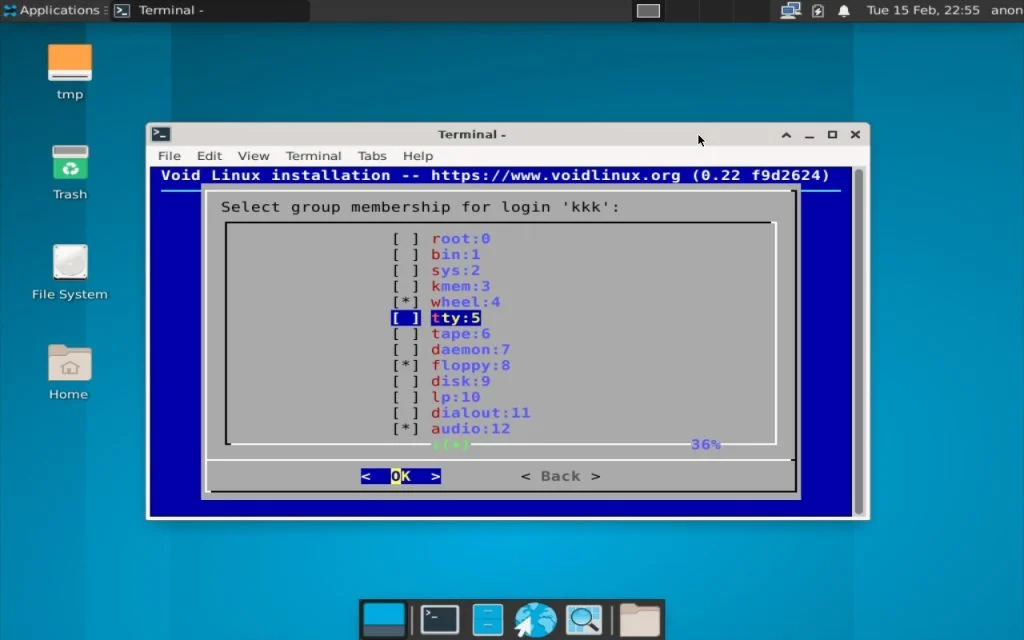Open the application finder magnifier icon
The width and height of the screenshot is (1024, 640).
[x=583, y=619]
